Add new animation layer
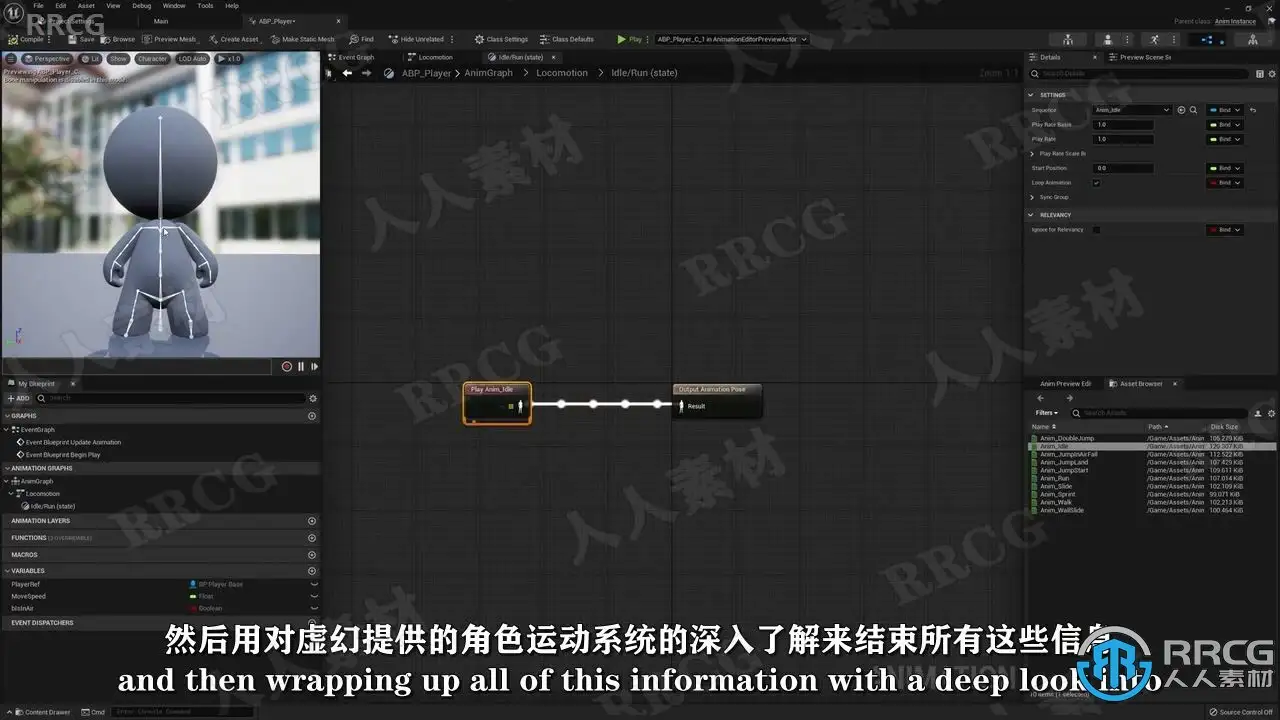The image size is (1280, 720). click(312, 521)
